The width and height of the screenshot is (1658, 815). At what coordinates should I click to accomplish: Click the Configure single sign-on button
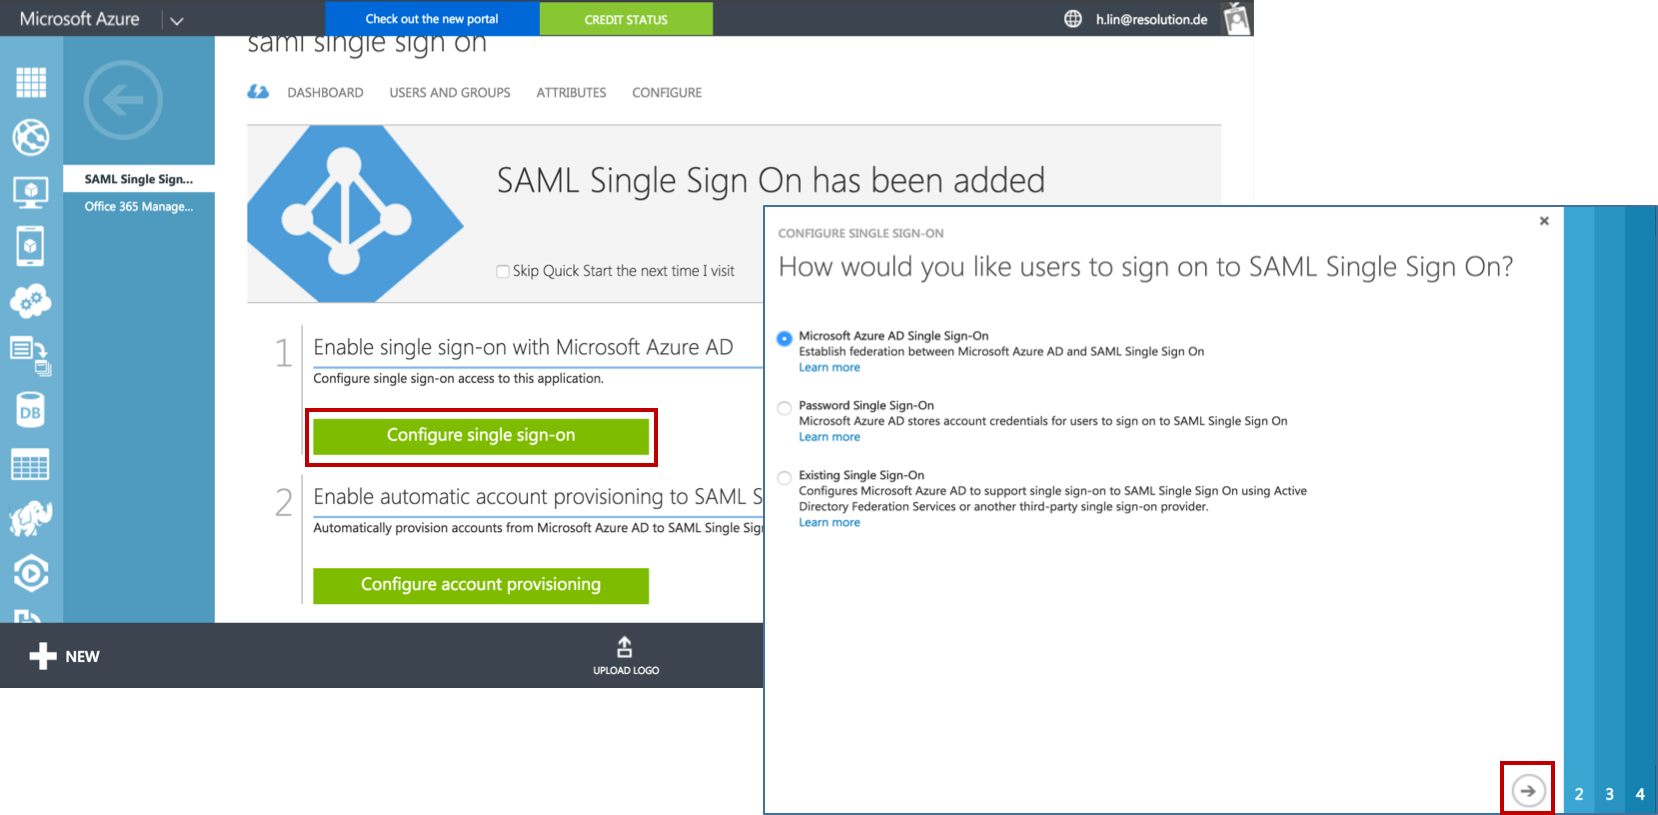point(481,436)
